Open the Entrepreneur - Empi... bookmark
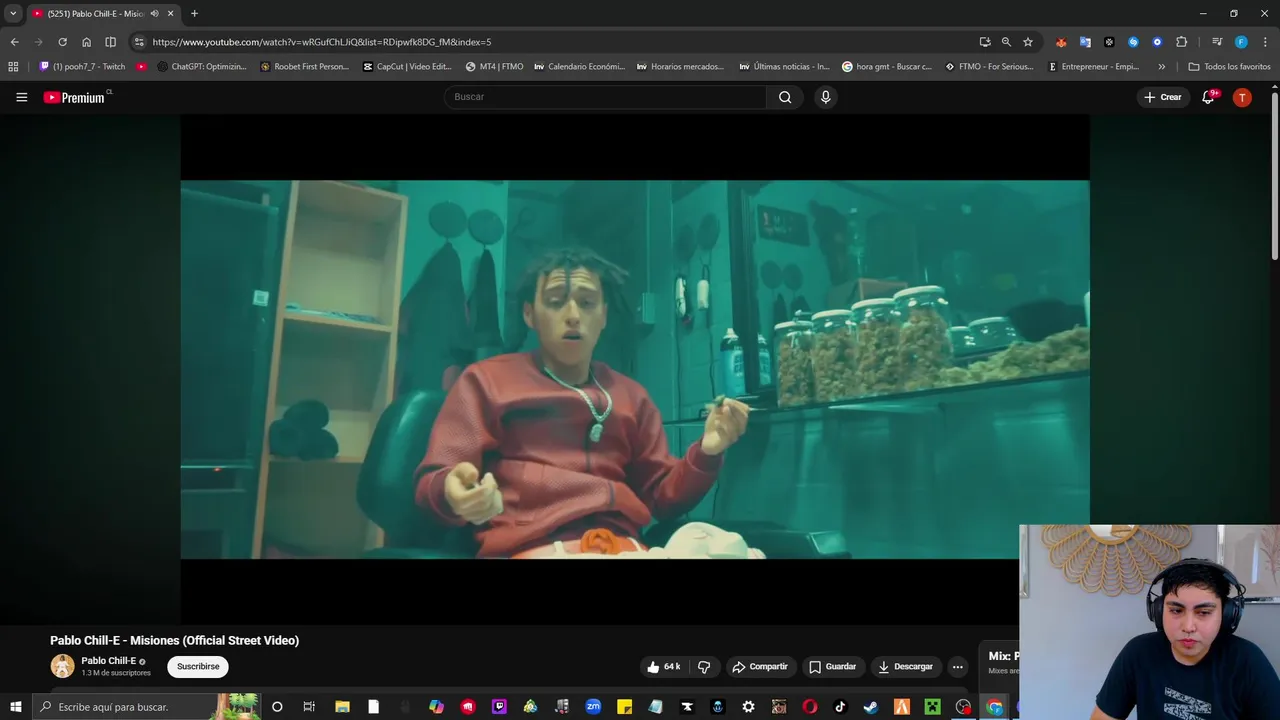 (1093, 67)
